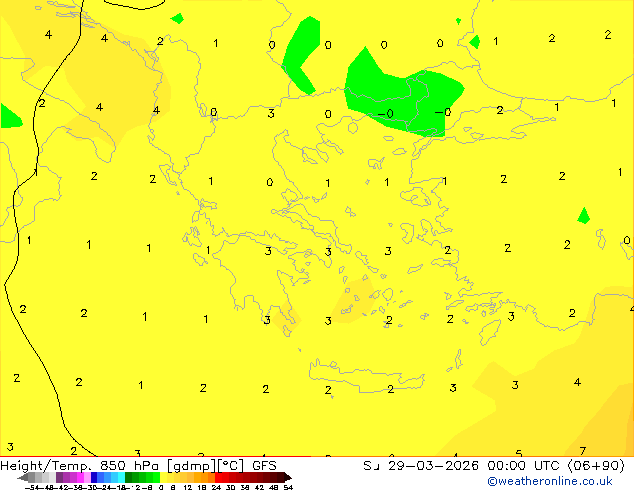Select the light orange patch over the Cyclades
This screenshot has height=490, width=634.
click(353, 300)
